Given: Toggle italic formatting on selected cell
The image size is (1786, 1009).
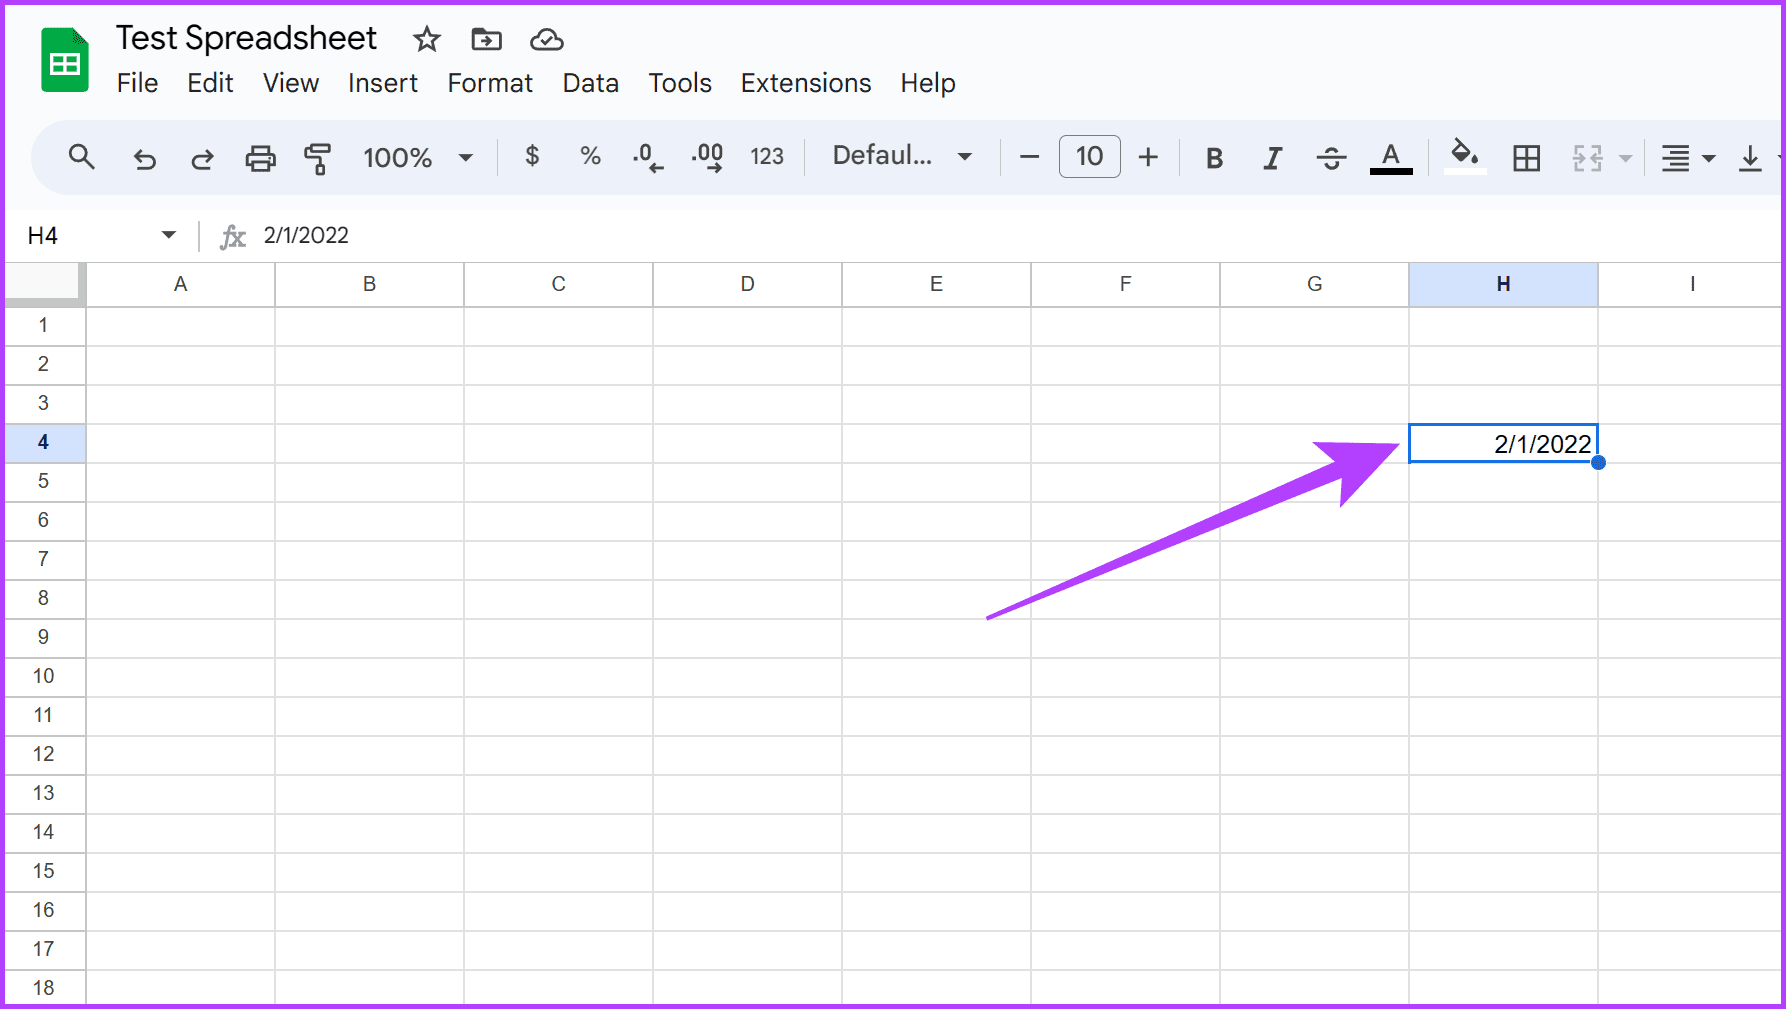Looking at the screenshot, I should [1272, 157].
